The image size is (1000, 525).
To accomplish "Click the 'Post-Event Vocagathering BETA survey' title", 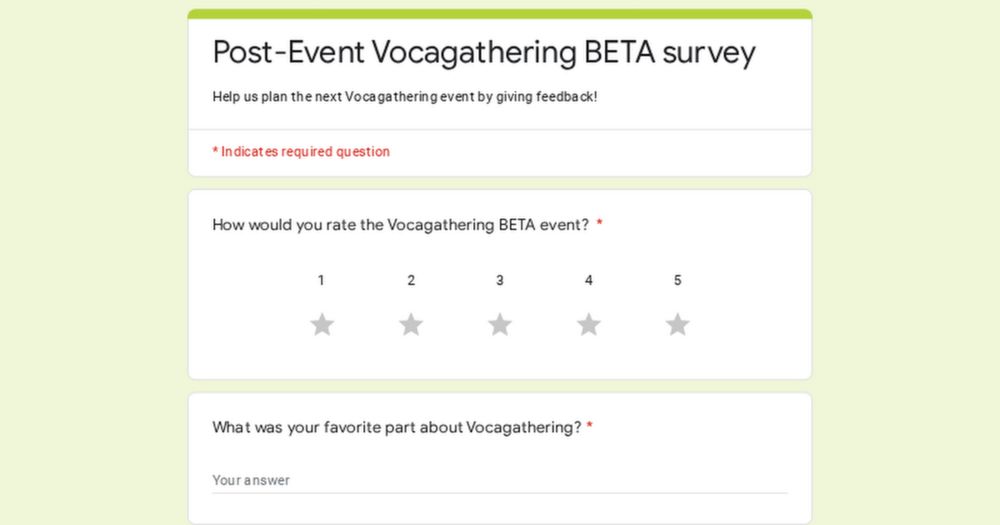I will pos(484,52).
